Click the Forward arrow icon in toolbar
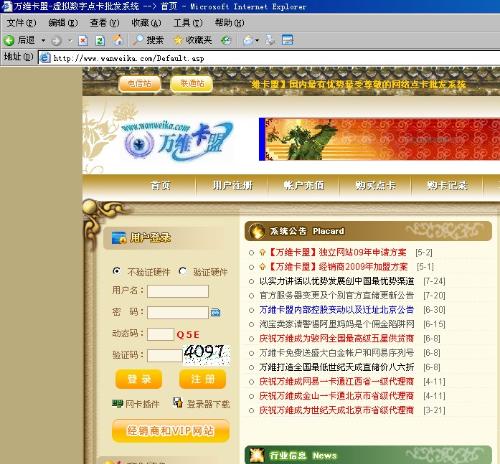This screenshot has height=464, width=500. pyautogui.click(x=57, y=41)
